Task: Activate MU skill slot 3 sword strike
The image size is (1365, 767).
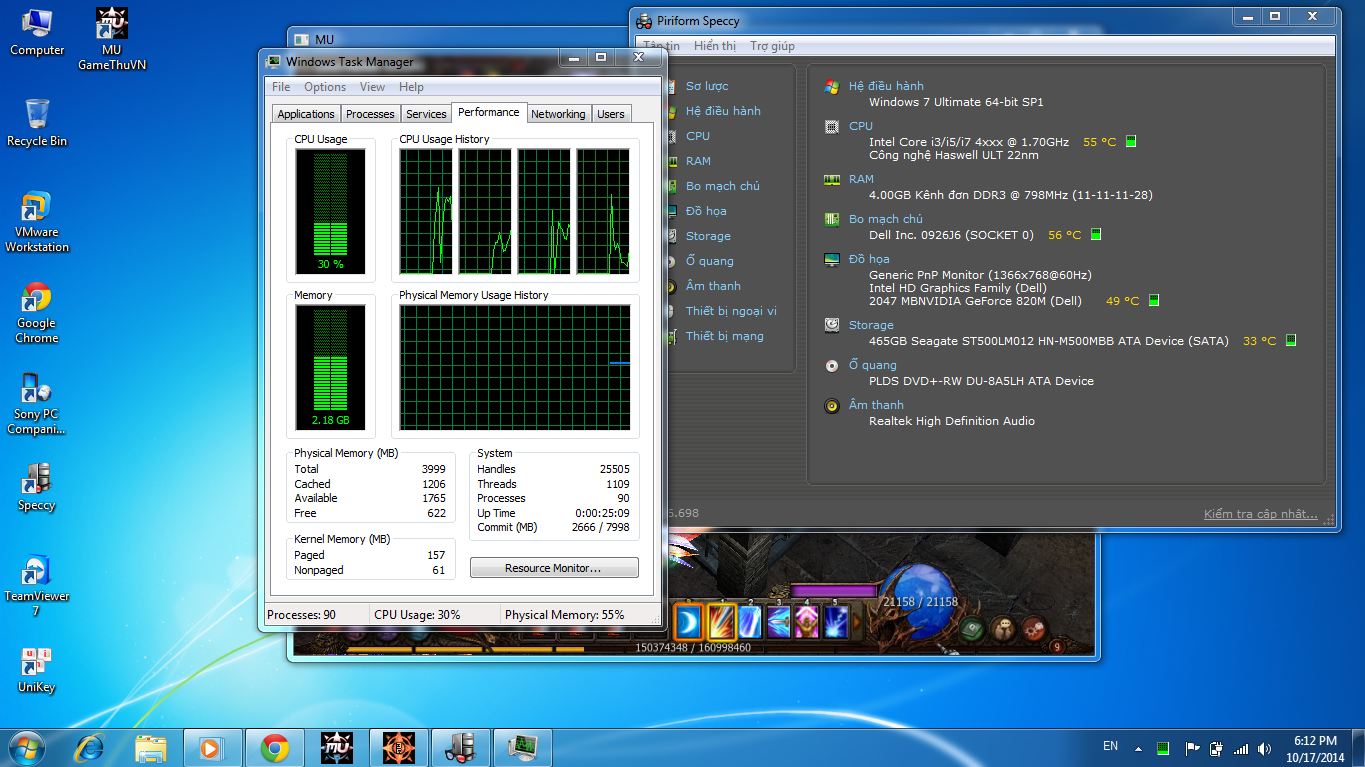Action: click(779, 622)
